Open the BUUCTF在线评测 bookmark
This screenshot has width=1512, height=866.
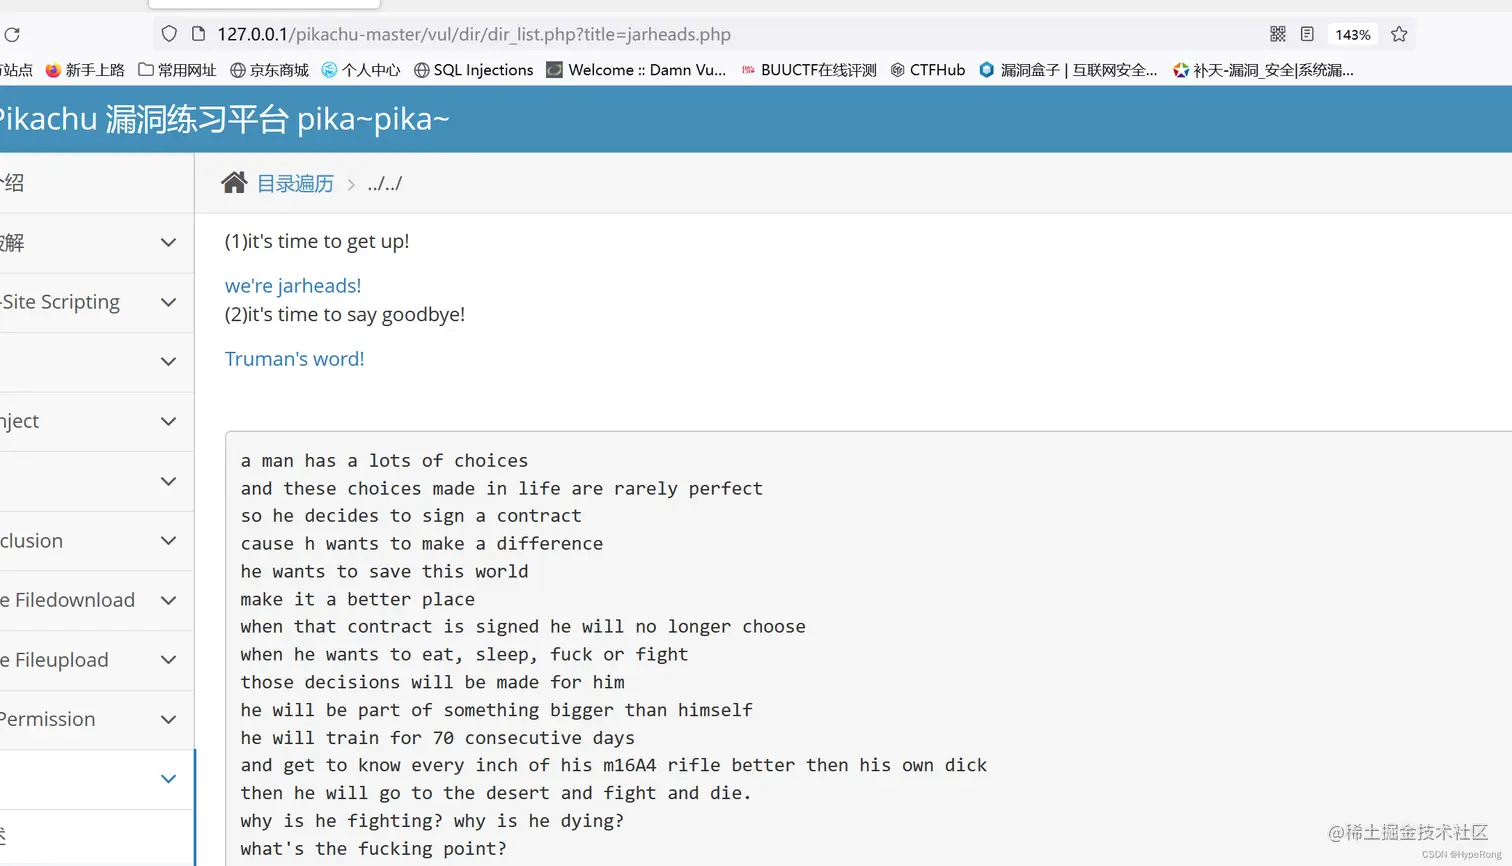click(x=808, y=70)
